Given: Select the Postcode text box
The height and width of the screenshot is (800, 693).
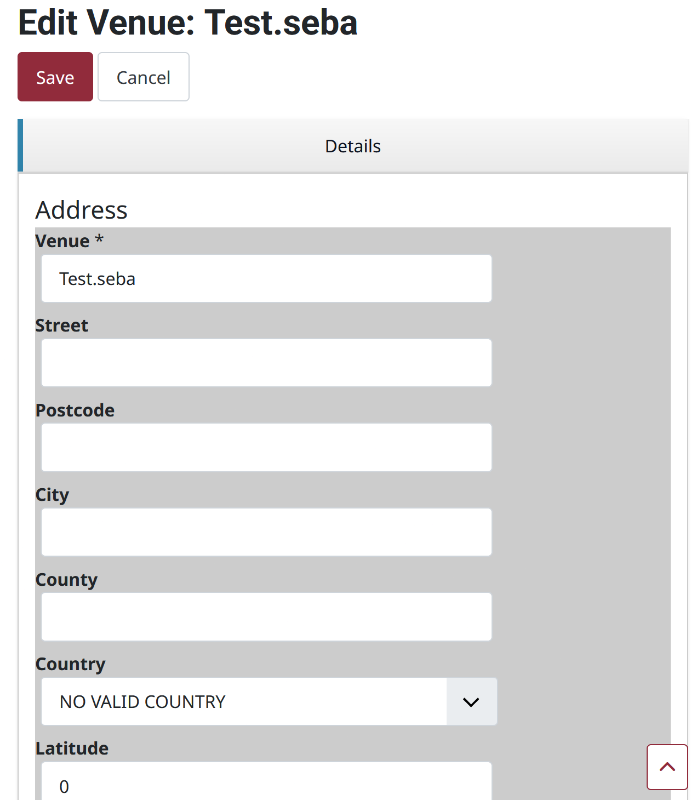Looking at the screenshot, I should [x=266, y=447].
